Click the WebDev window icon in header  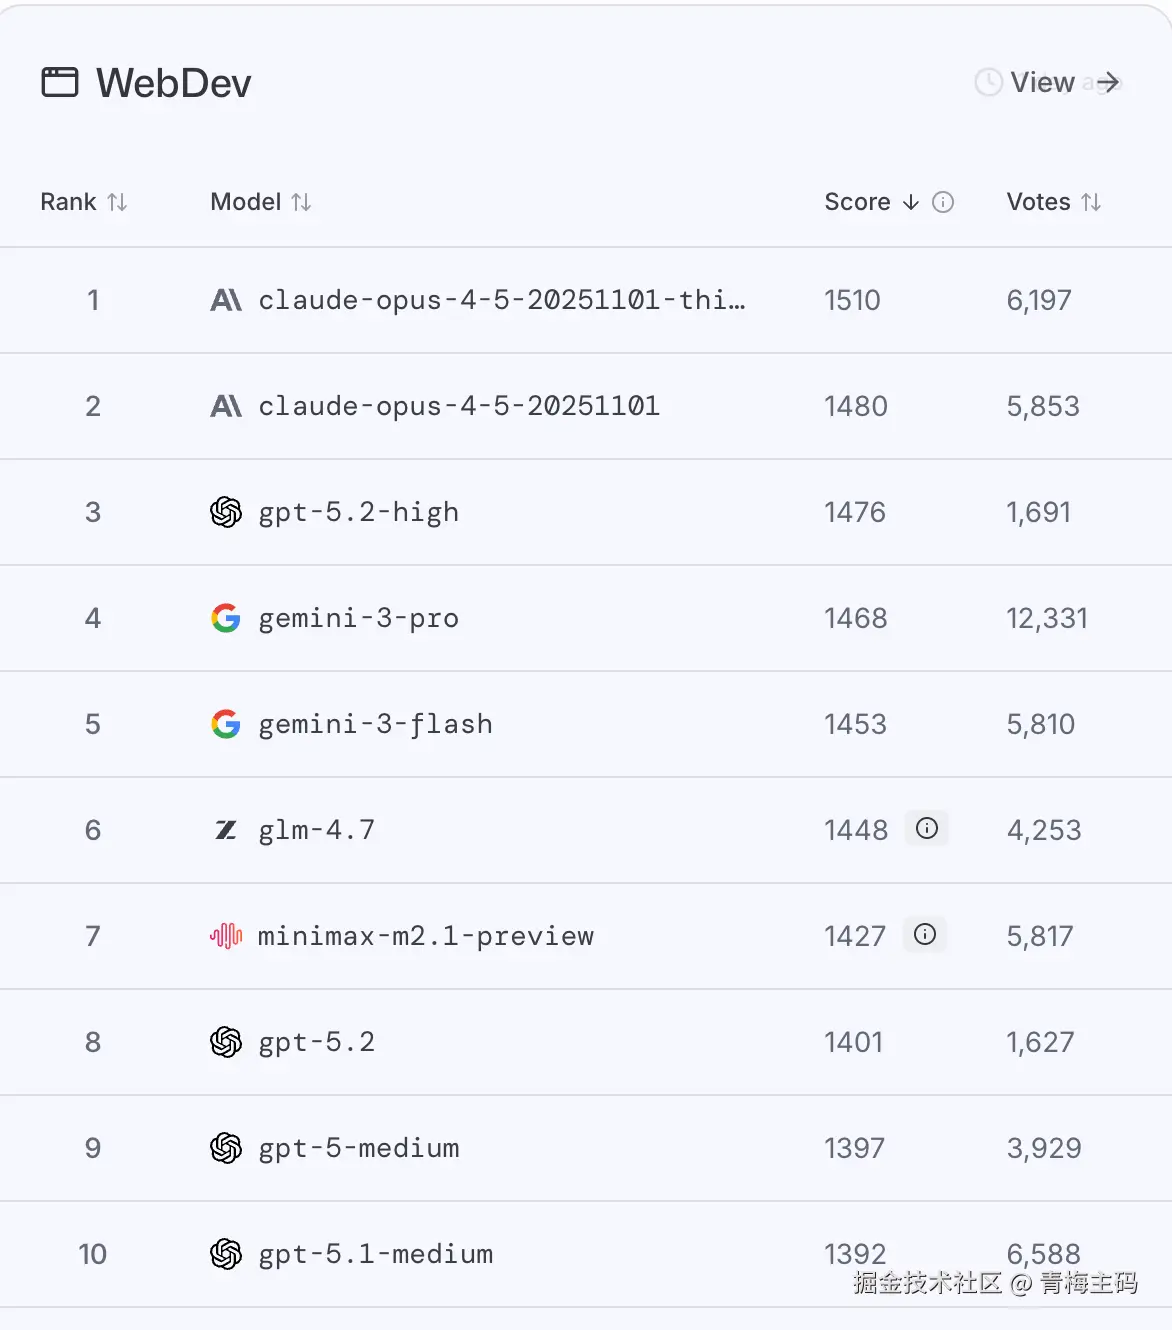[x=59, y=82]
